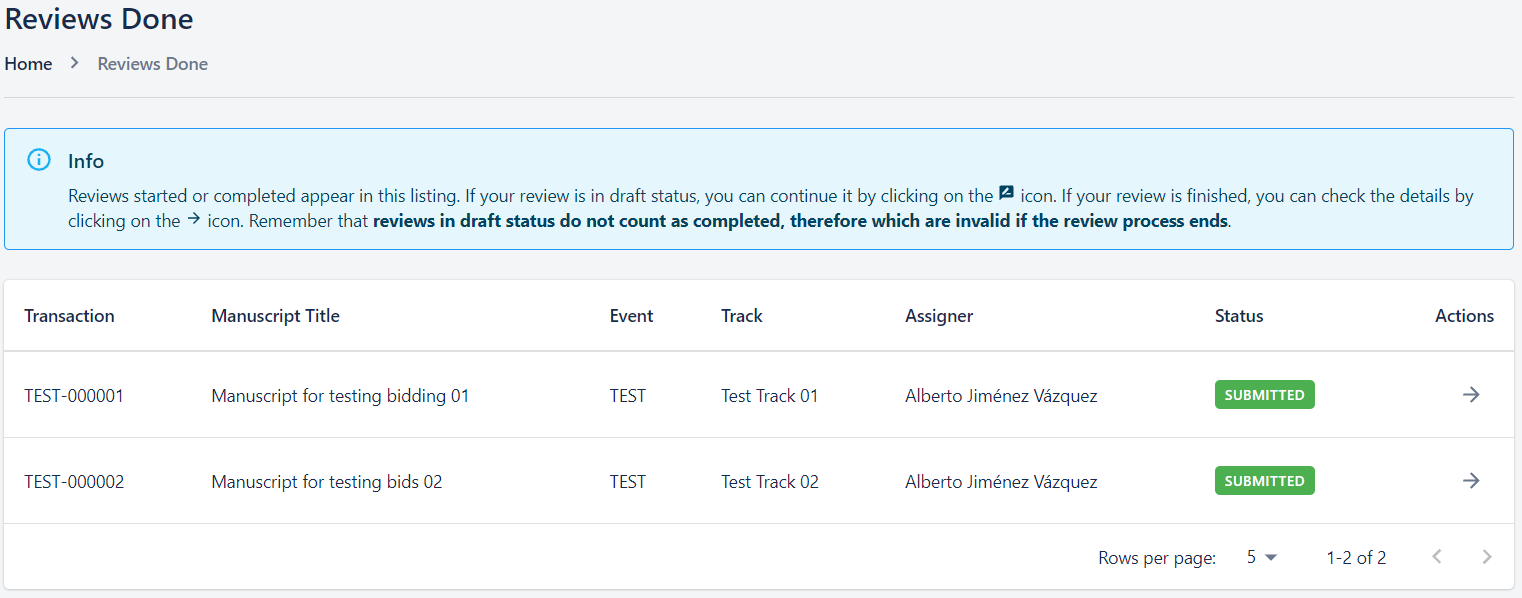Click the breadcrumb chevron separator
1522x598 pixels.
[74, 63]
